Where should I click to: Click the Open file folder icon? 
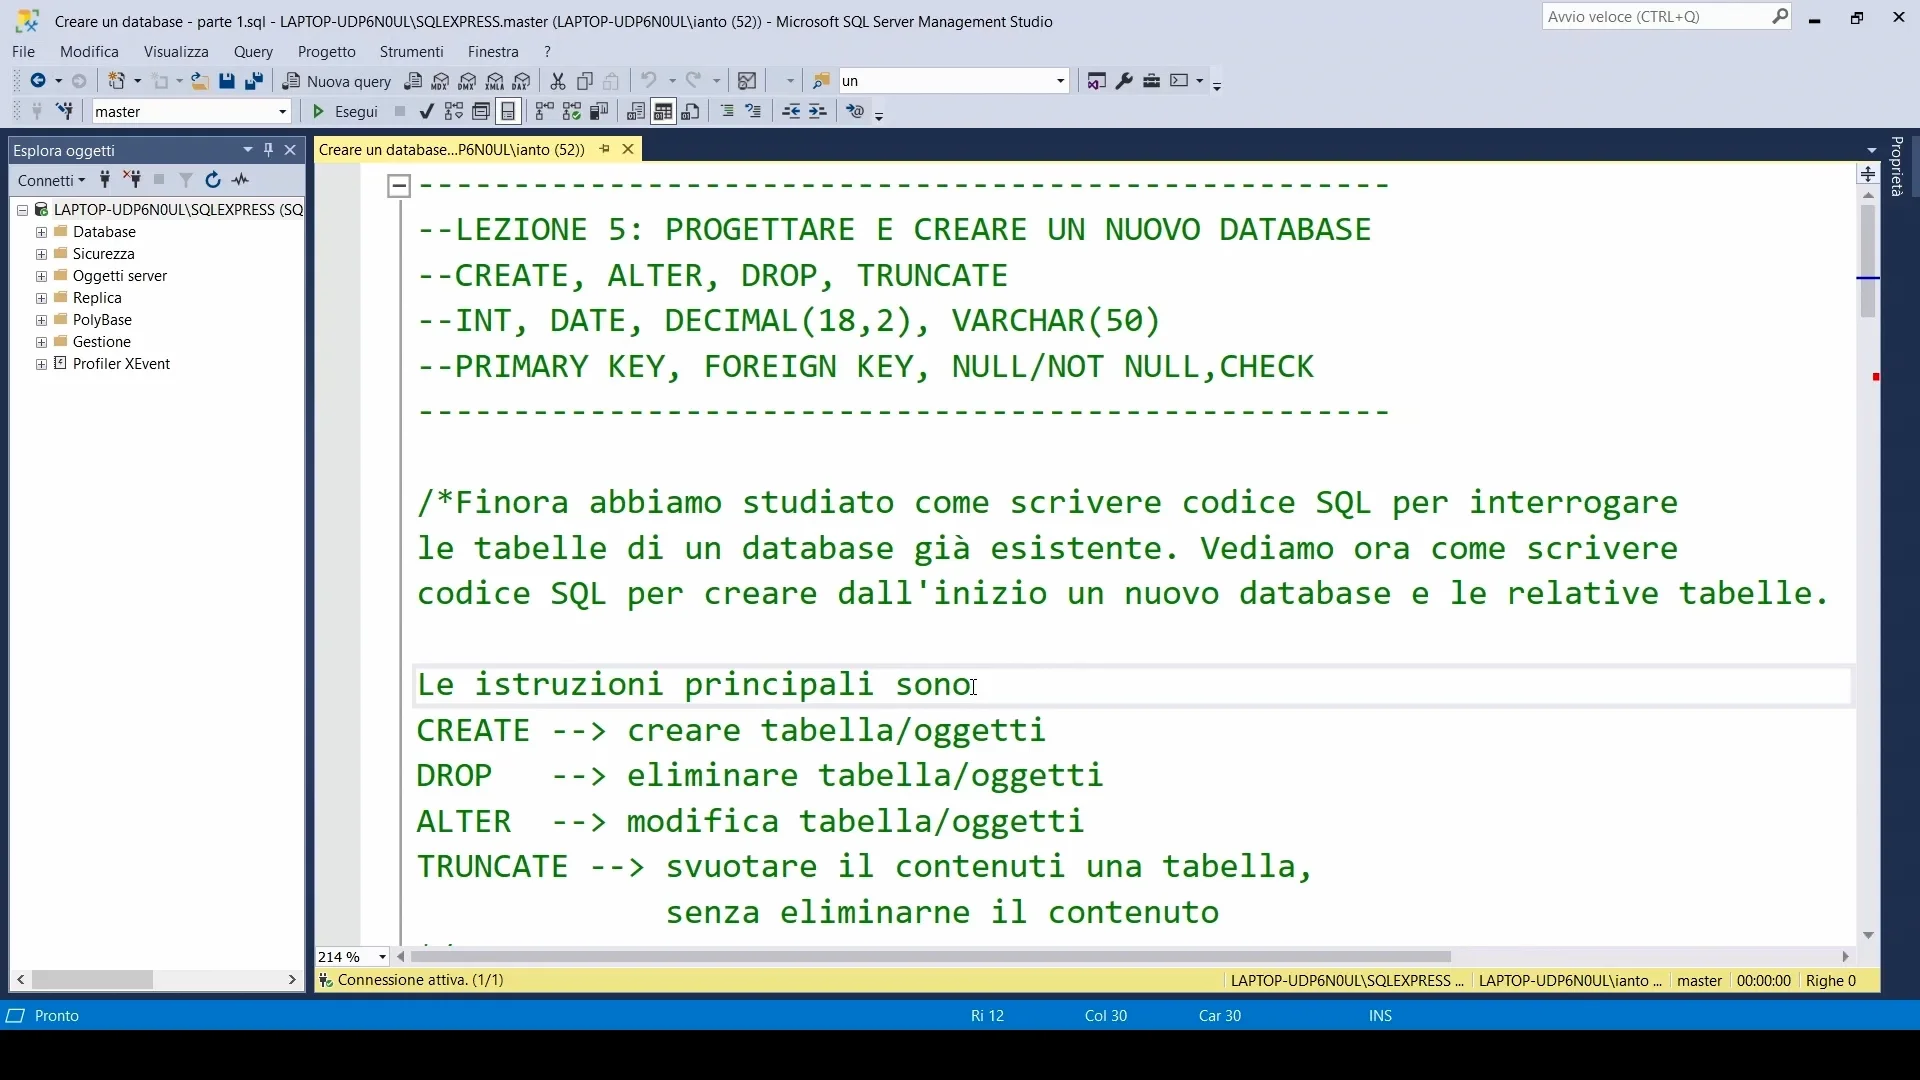coord(200,81)
